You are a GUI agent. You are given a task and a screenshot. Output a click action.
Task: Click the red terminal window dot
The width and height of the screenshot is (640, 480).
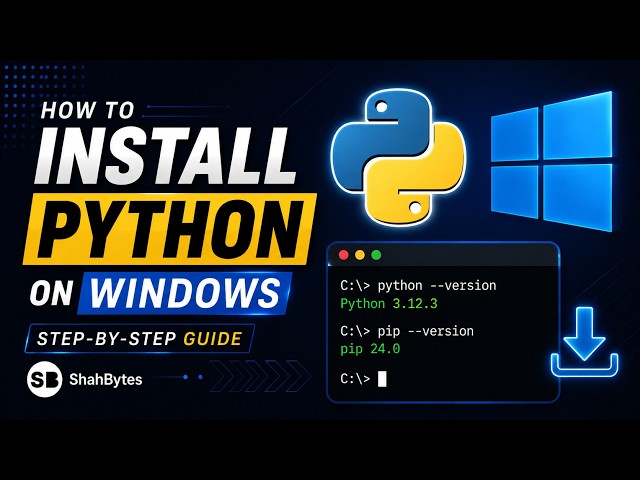(344, 255)
